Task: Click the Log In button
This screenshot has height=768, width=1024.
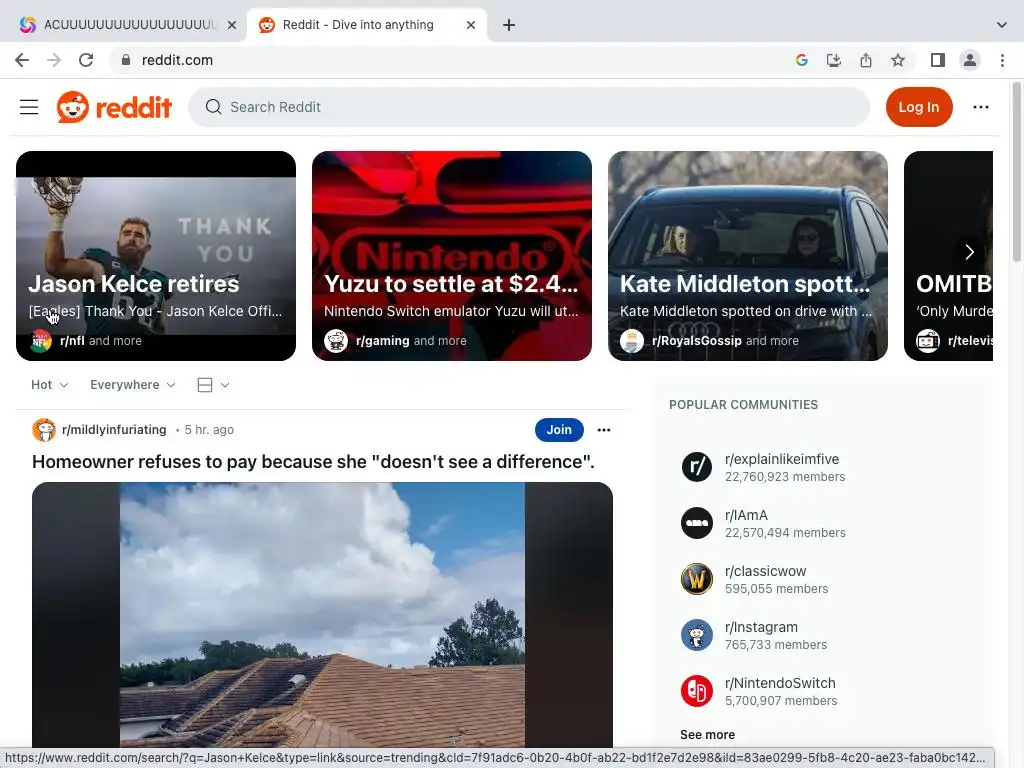Action: [919, 107]
